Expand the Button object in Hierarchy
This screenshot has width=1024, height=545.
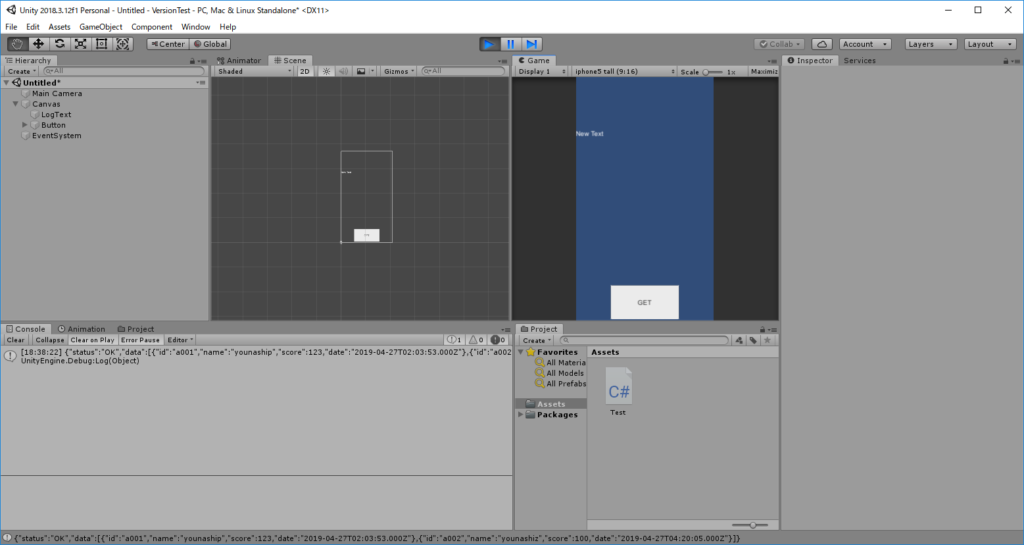pyautogui.click(x=24, y=125)
